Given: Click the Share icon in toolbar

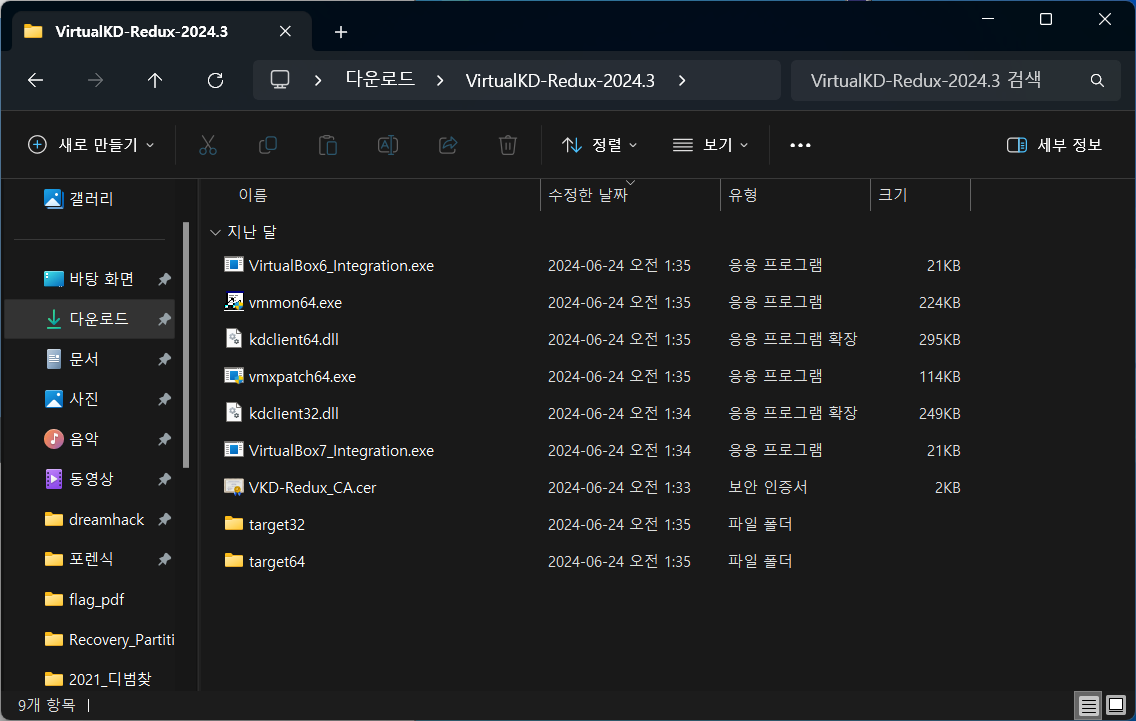Looking at the screenshot, I should tap(448, 145).
